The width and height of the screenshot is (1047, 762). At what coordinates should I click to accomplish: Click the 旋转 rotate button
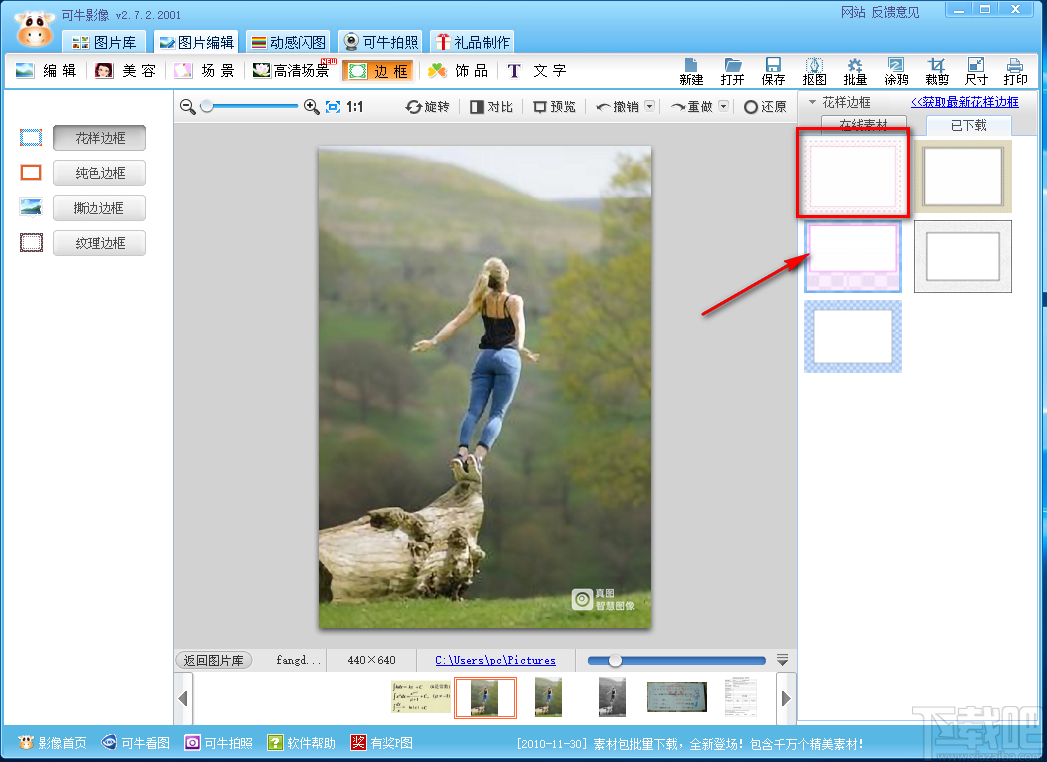tap(427, 107)
